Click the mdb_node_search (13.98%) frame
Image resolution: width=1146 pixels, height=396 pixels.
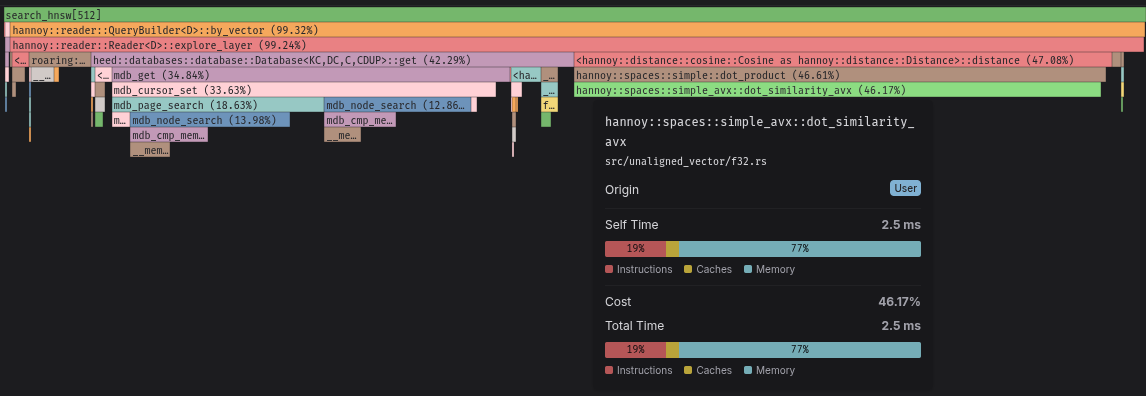click(x=210, y=120)
